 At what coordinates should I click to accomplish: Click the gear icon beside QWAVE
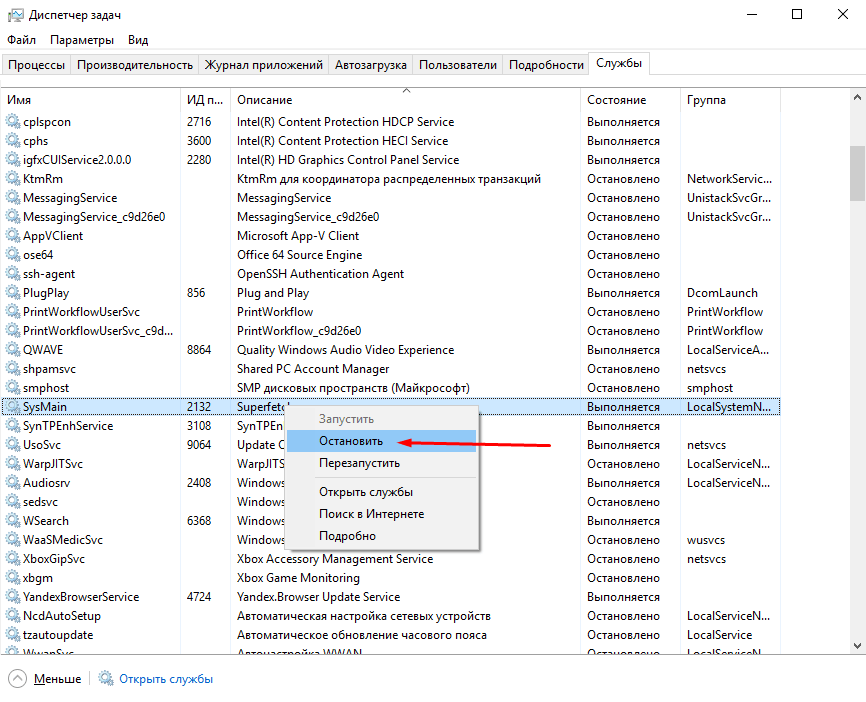[12, 349]
